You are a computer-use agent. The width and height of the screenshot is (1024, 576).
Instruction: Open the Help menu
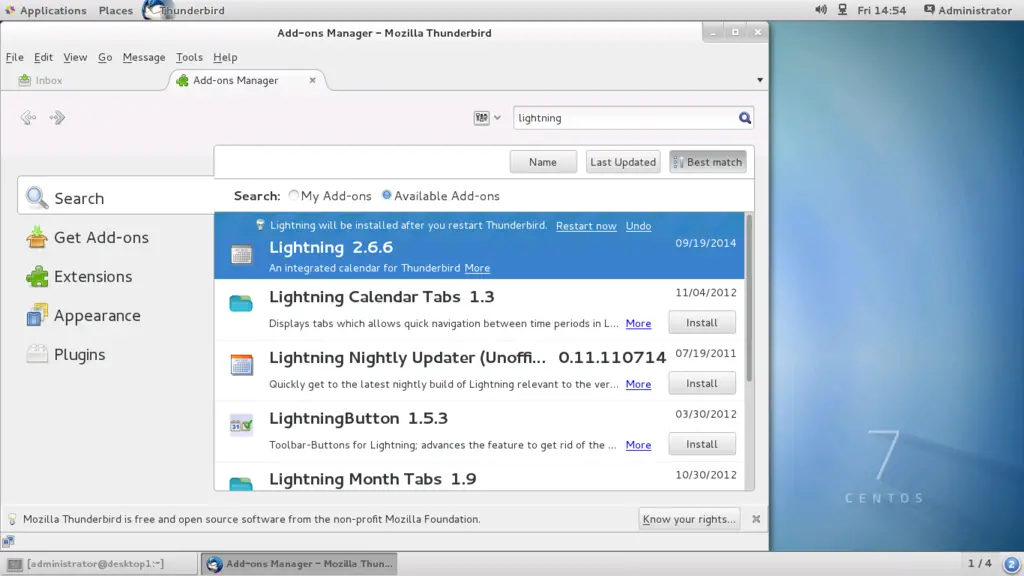pyautogui.click(x=225, y=57)
